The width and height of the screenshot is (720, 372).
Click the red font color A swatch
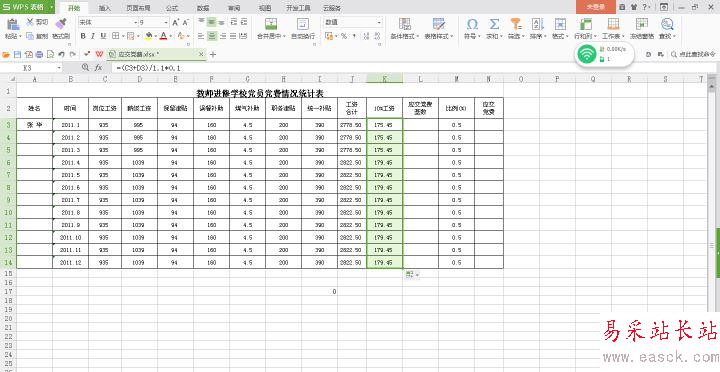pyautogui.click(x=164, y=36)
